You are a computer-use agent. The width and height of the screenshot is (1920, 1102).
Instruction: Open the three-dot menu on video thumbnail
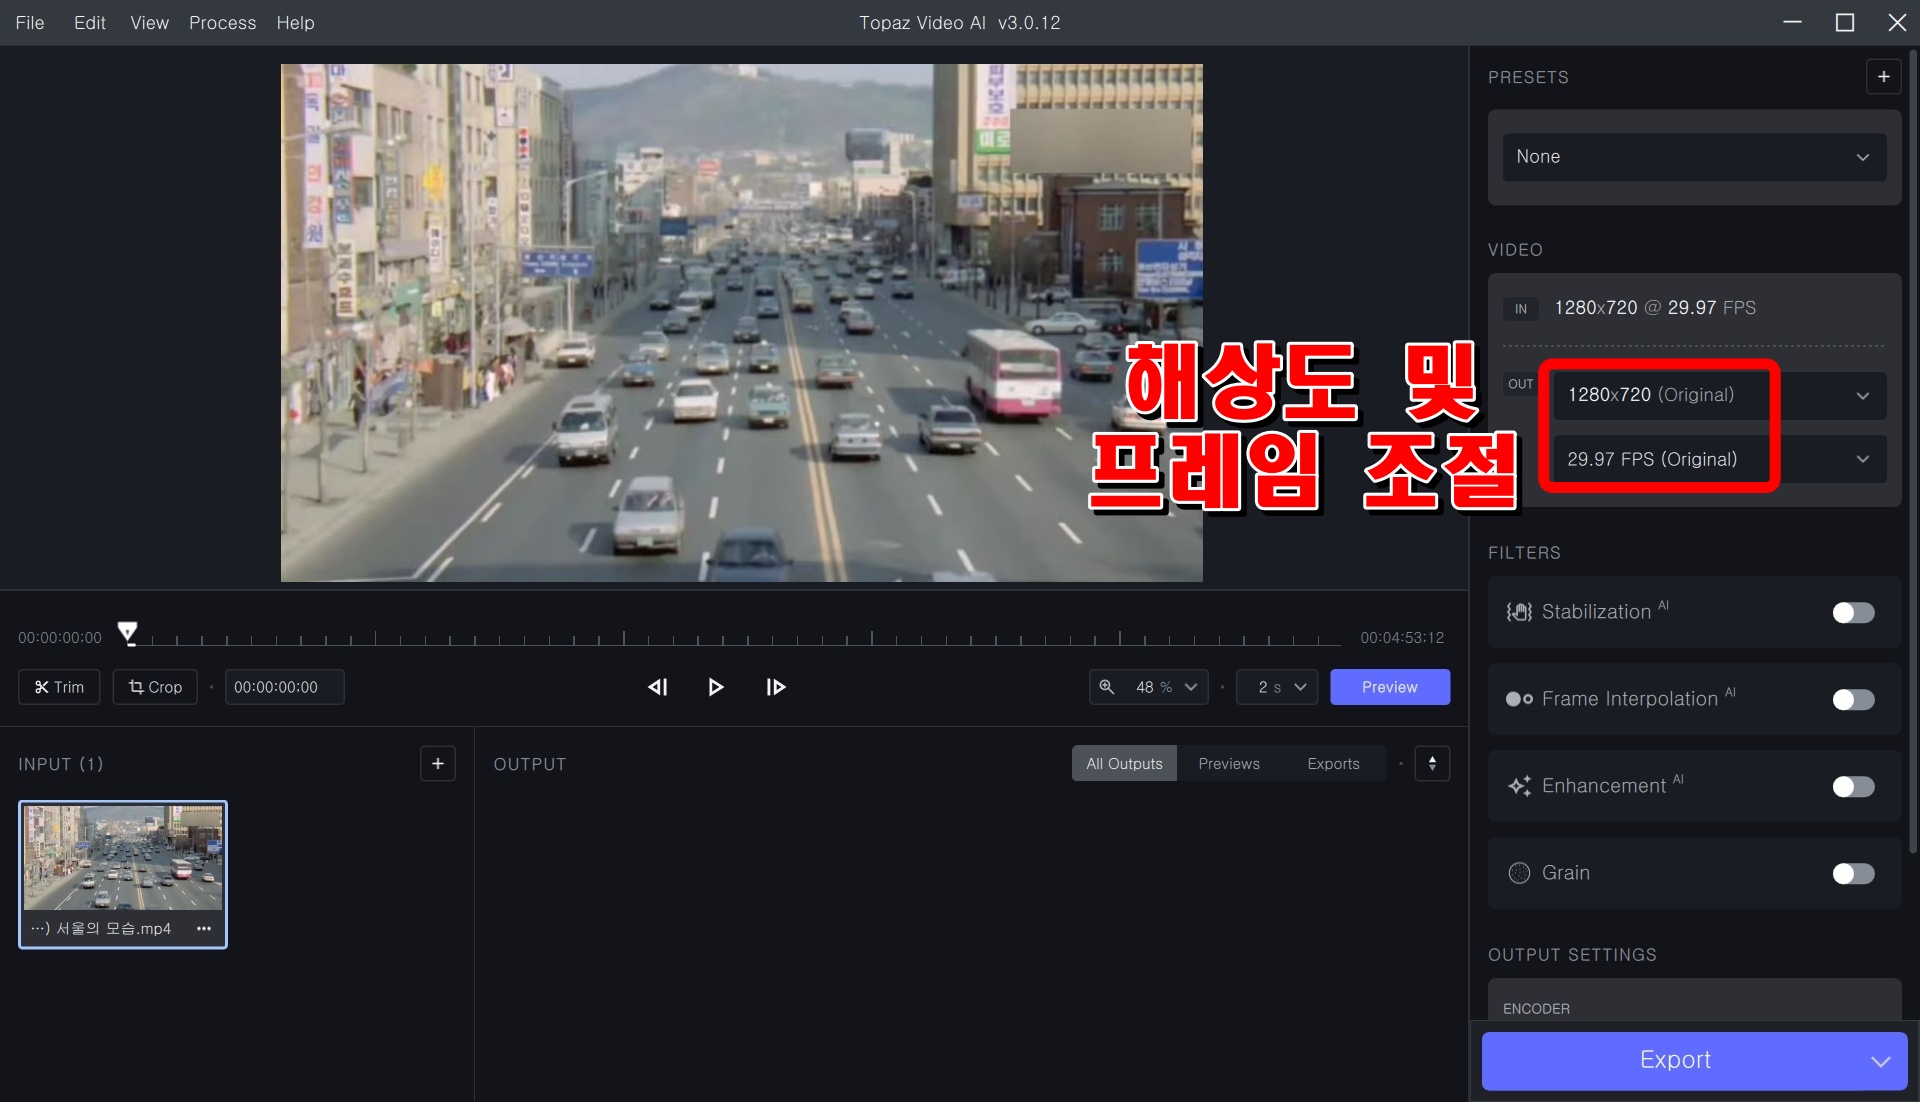click(204, 929)
